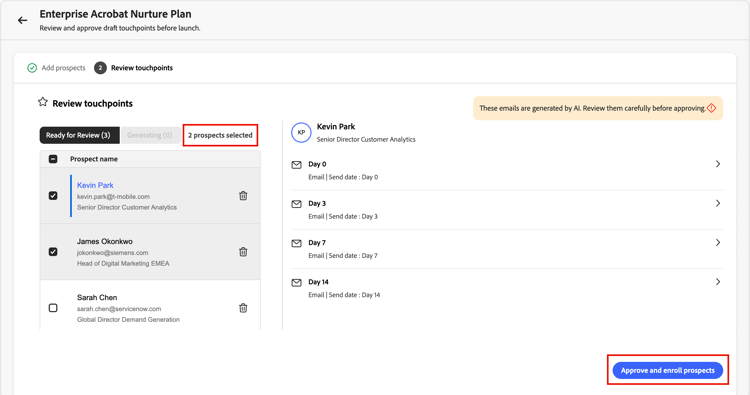This screenshot has width=750, height=395.
Task: Click Kevin Park name in detail header
Action: [x=336, y=127]
